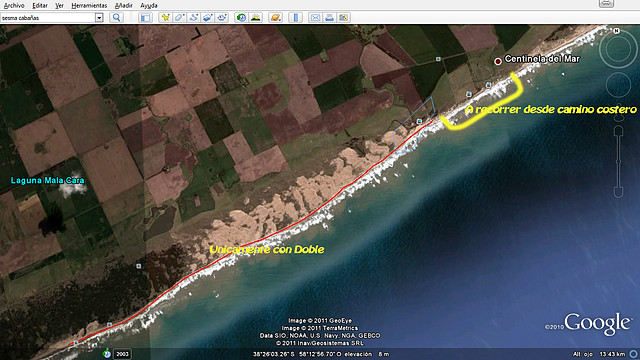This screenshot has width=640, height=360.
Task: Click the Centinela del Mar placemark
Action: (498, 61)
